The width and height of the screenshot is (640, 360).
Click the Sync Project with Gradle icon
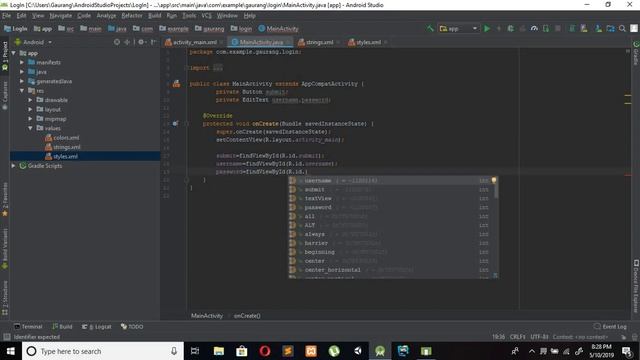click(x=572, y=29)
